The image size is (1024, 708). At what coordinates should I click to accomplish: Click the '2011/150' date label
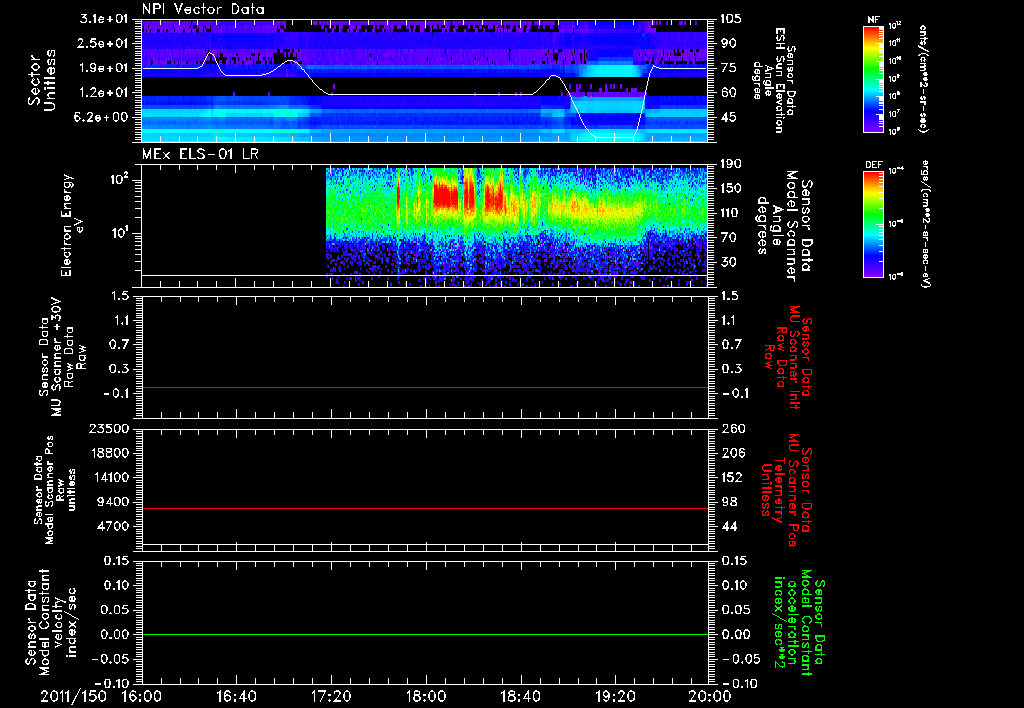(x=73, y=696)
